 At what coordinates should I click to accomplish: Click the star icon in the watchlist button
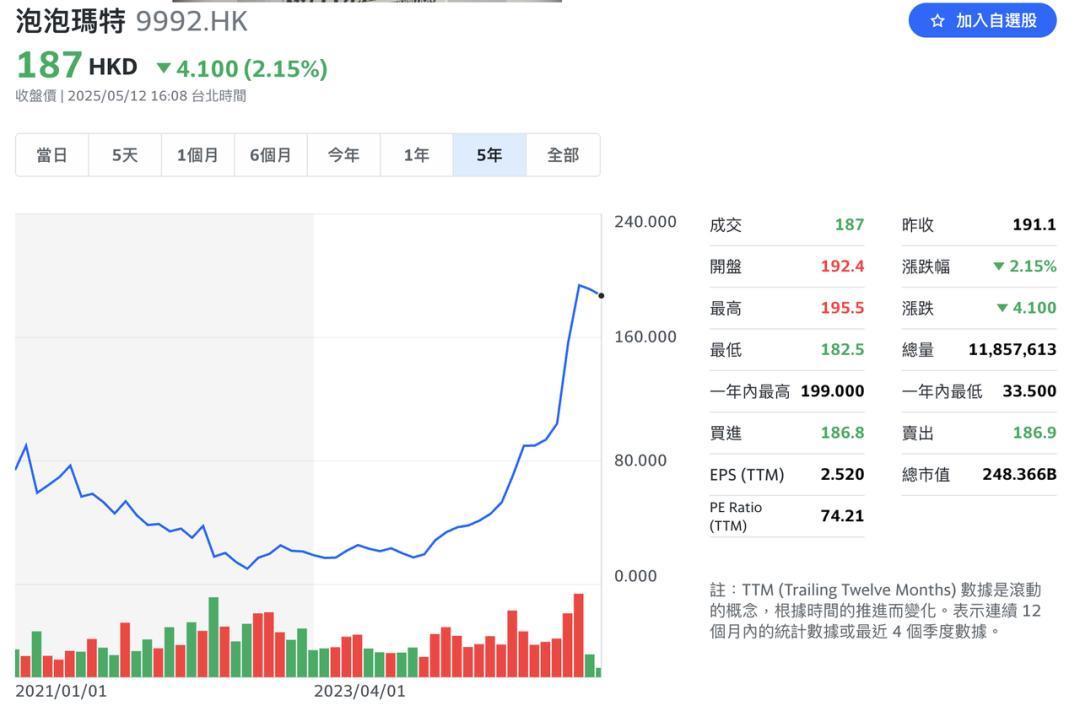pyautogui.click(x=937, y=20)
